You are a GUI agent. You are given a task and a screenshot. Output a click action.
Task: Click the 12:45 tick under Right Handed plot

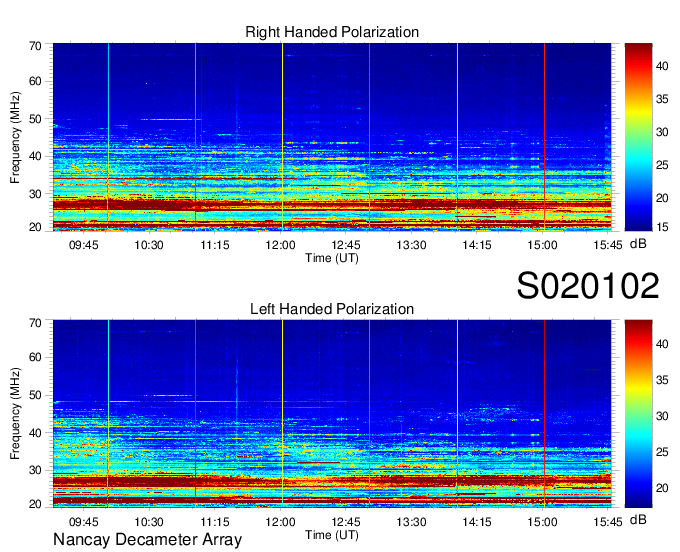(346, 245)
